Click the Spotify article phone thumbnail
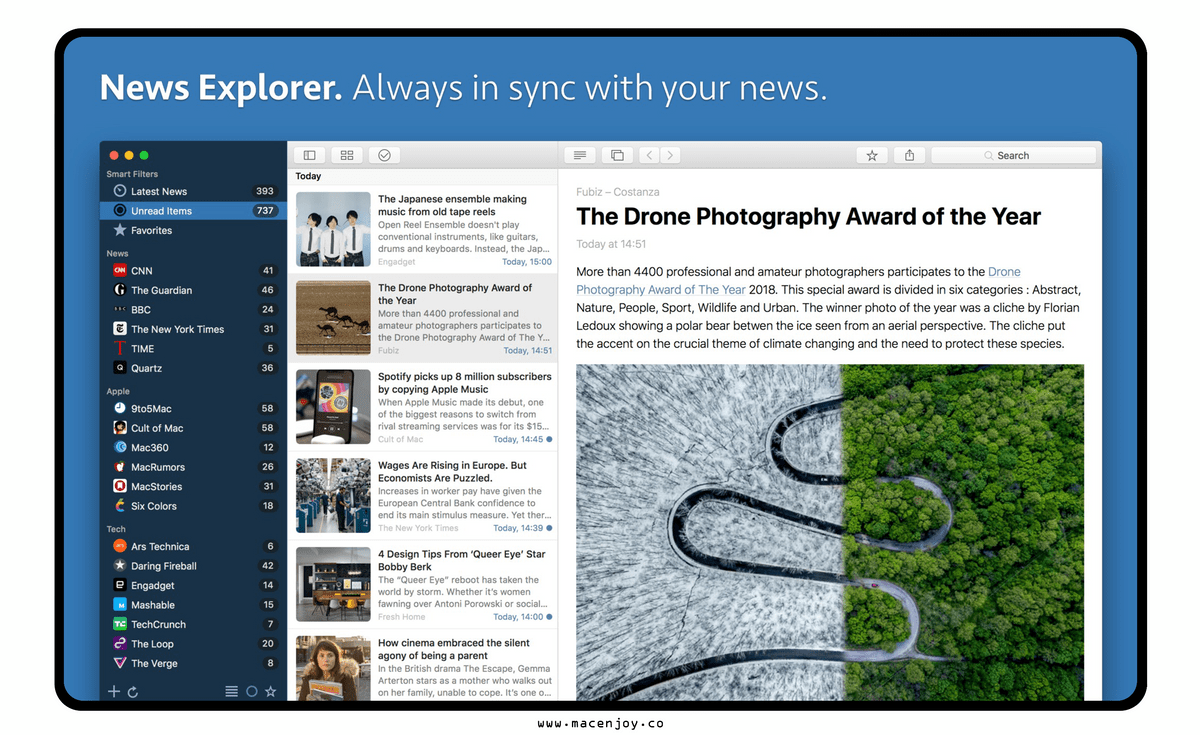1200x735 pixels. [x=333, y=407]
